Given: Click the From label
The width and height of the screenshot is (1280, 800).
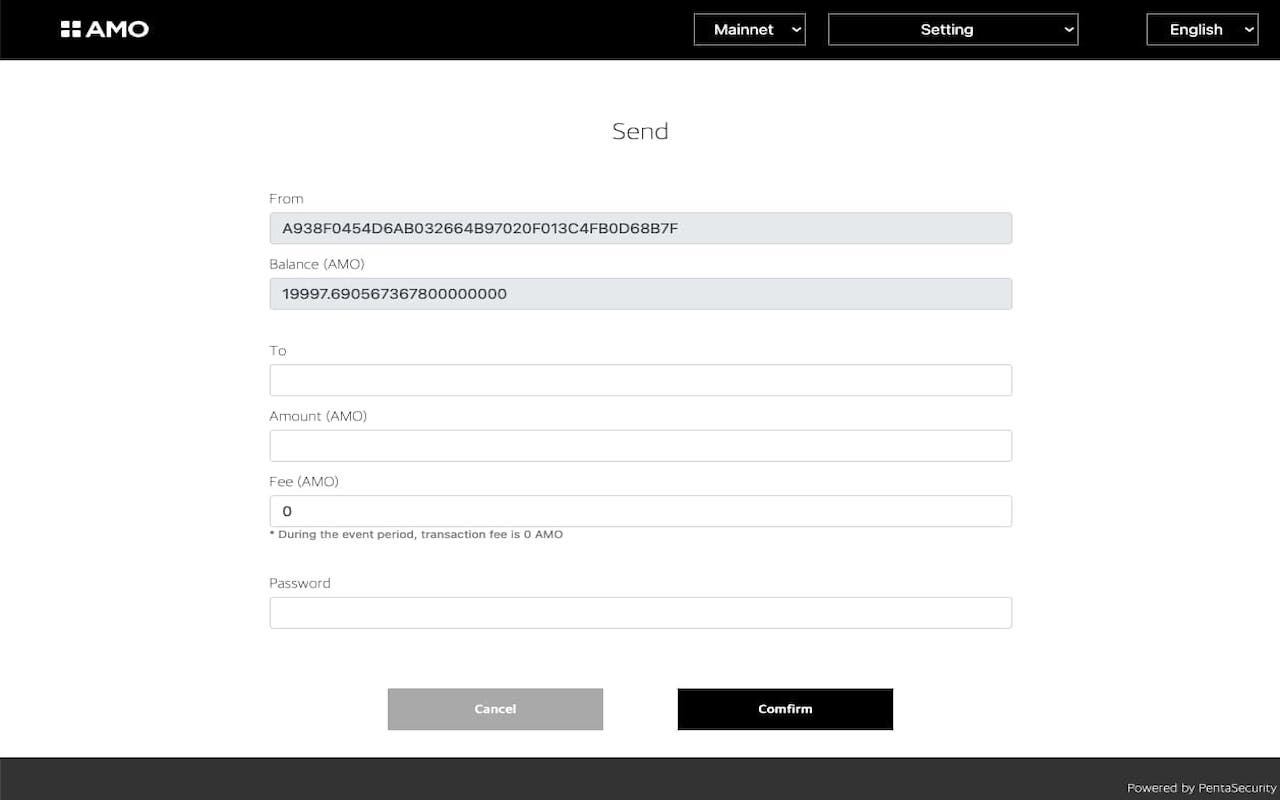Looking at the screenshot, I should pyautogui.click(x=286, y=199).
